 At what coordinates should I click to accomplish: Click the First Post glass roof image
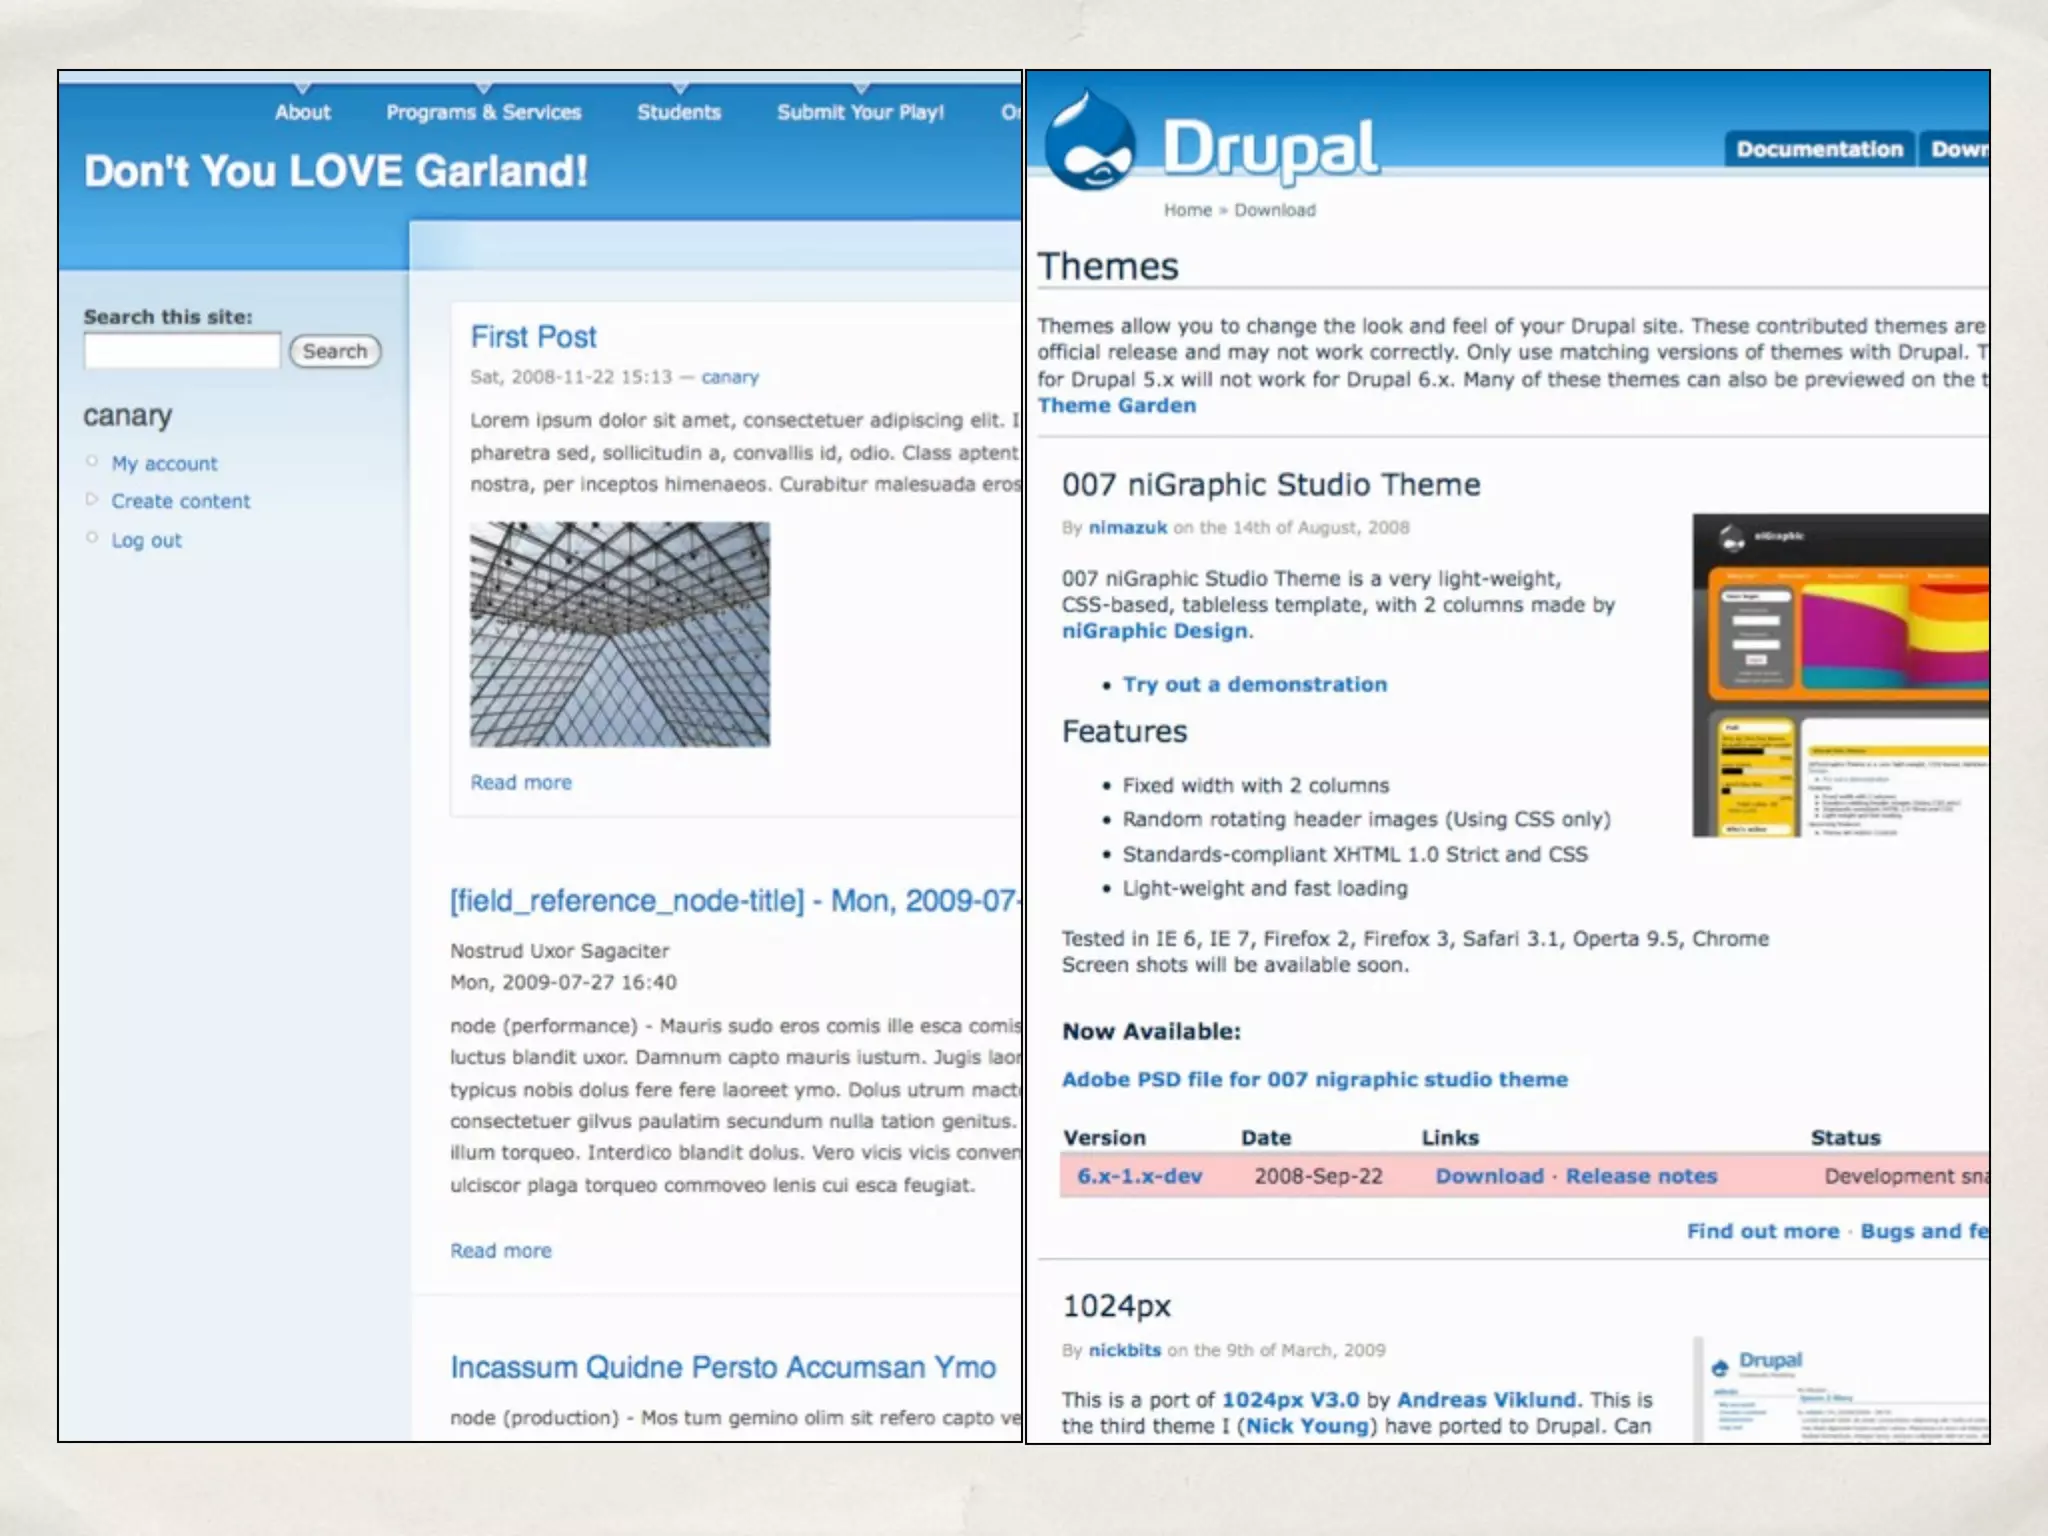pos(620,634)
